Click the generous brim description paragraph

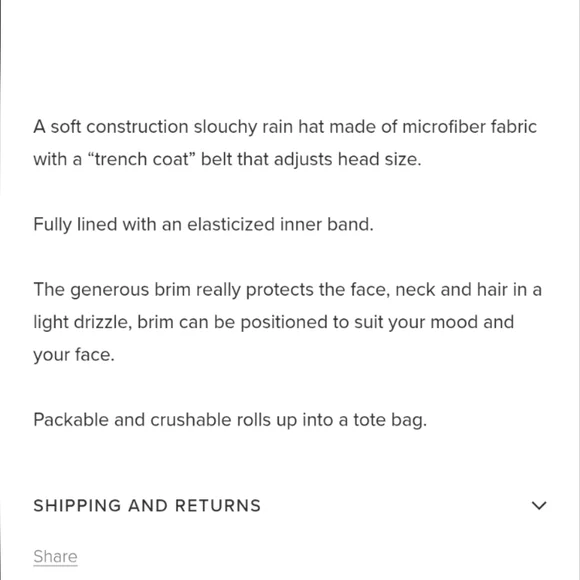[x=287, y=322]
